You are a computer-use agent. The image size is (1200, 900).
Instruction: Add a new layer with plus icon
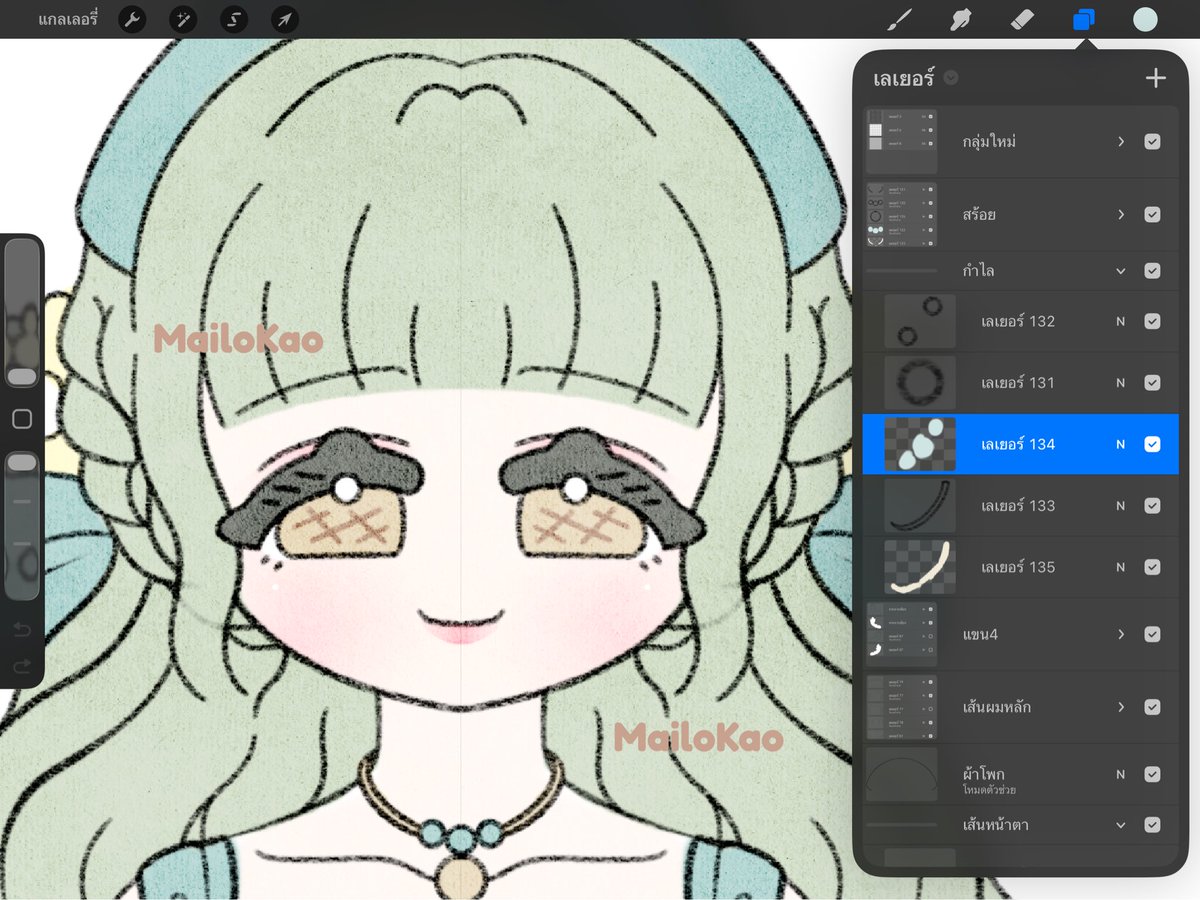click(x=1156, y=78)
